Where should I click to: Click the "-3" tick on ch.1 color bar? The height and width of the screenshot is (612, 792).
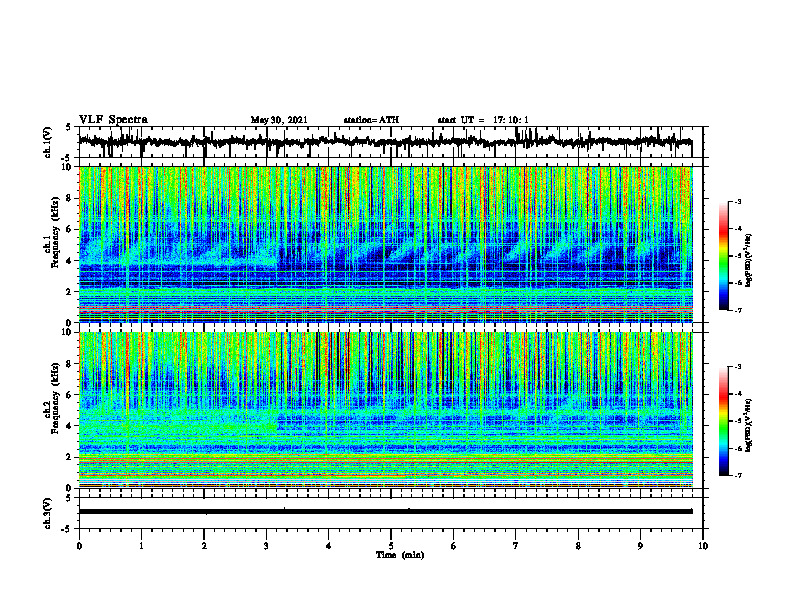pos(738,201)
